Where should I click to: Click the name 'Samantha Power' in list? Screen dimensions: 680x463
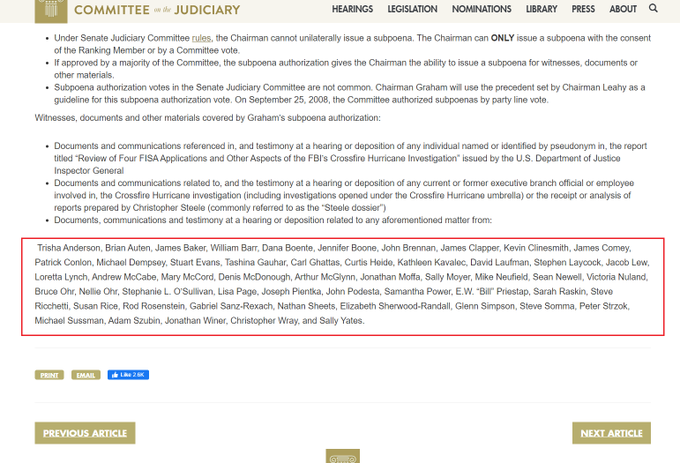pos(416,291)
